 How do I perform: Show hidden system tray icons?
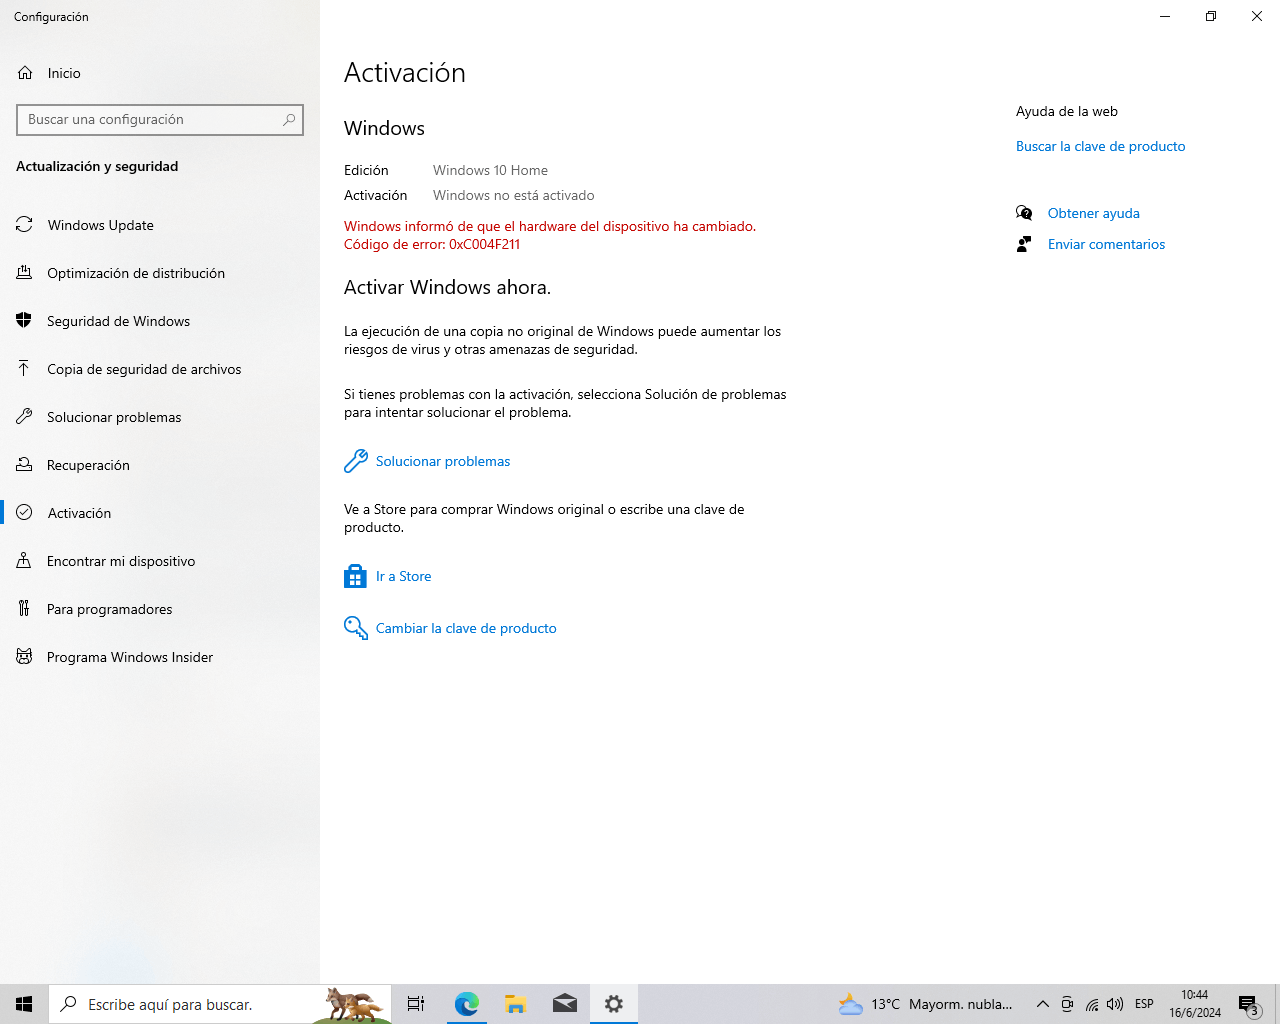point(1043,1004)
